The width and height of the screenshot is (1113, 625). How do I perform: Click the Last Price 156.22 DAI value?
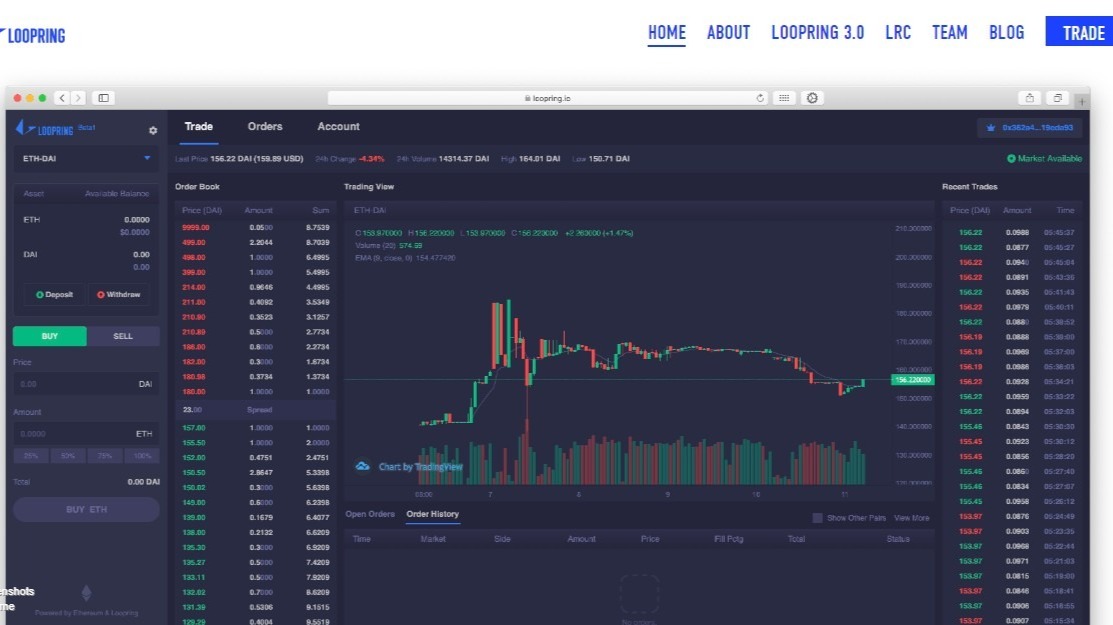[256, 159]
